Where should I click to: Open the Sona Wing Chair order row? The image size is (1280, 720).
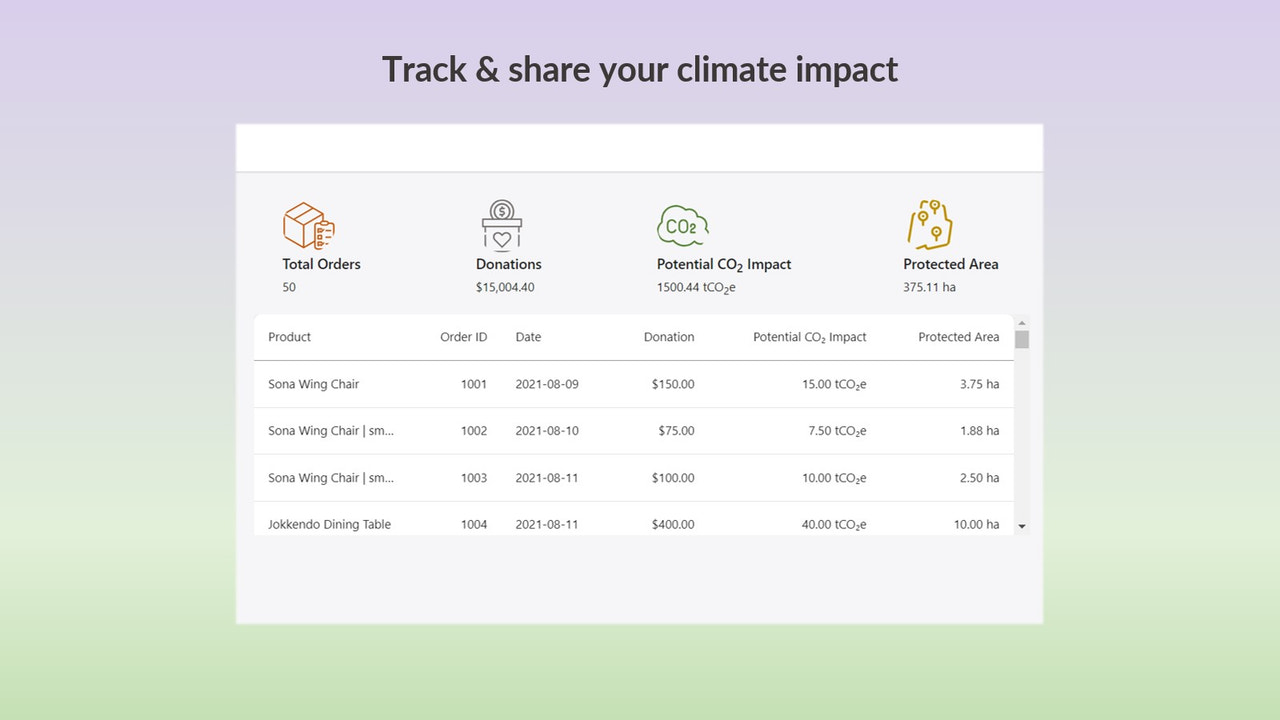pyautogui.click(x=313, y=384)
